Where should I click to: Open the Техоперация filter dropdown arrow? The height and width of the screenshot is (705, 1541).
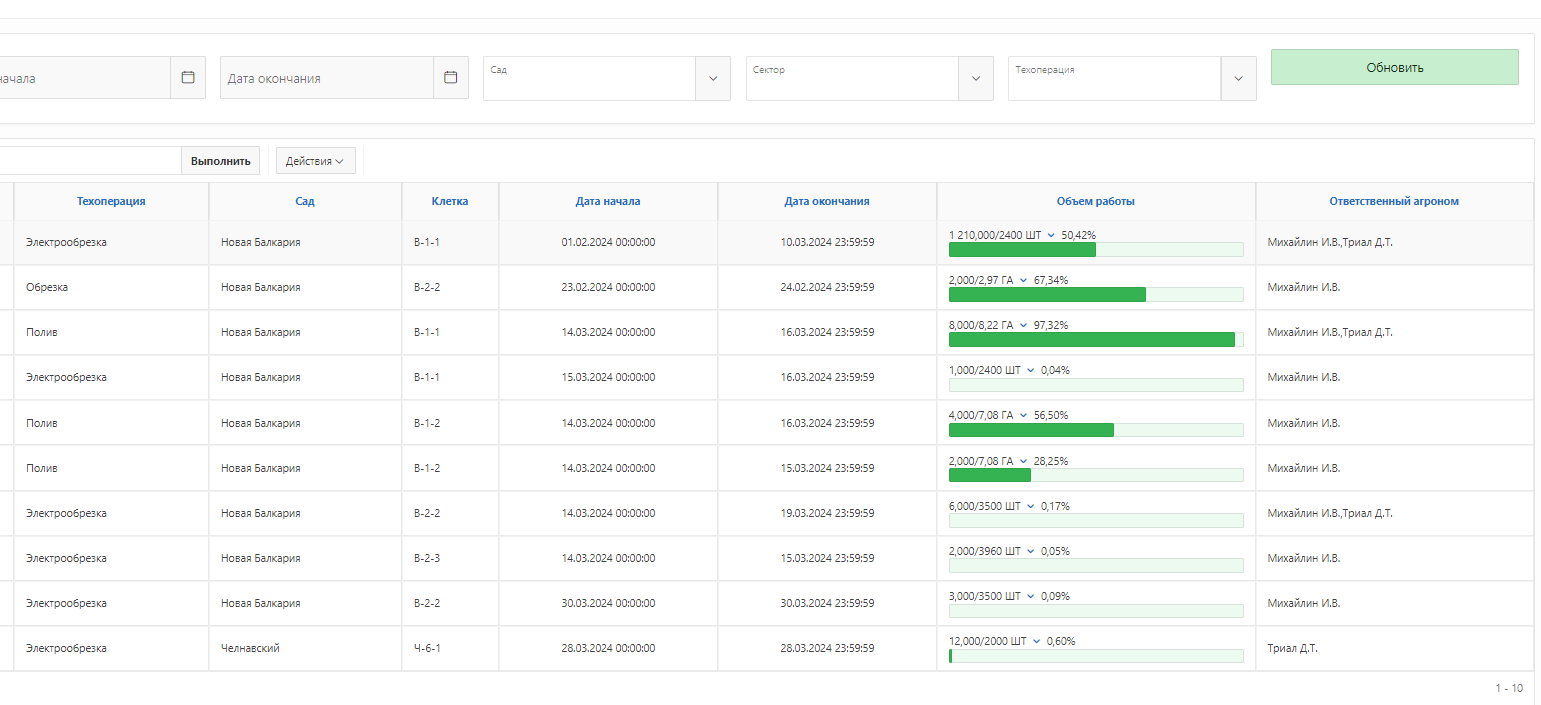pyautogui.click(x=1238, y=78)
